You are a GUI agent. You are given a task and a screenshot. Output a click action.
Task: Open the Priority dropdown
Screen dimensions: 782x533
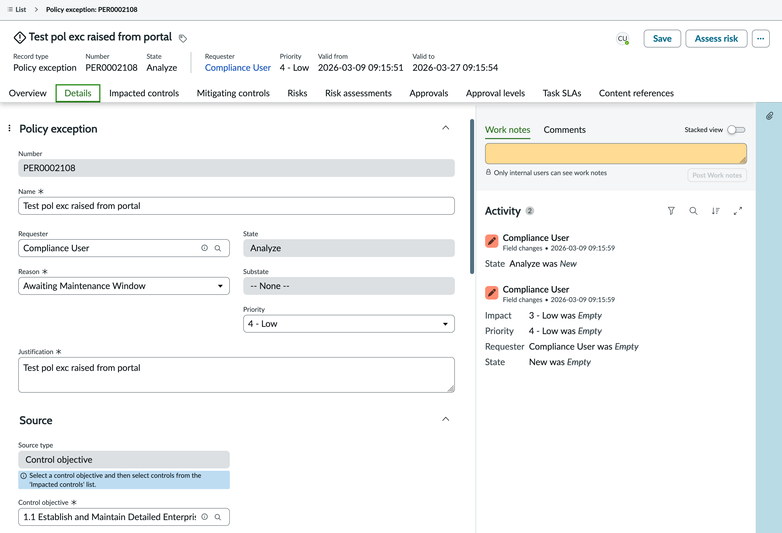[x=348, y=324]
